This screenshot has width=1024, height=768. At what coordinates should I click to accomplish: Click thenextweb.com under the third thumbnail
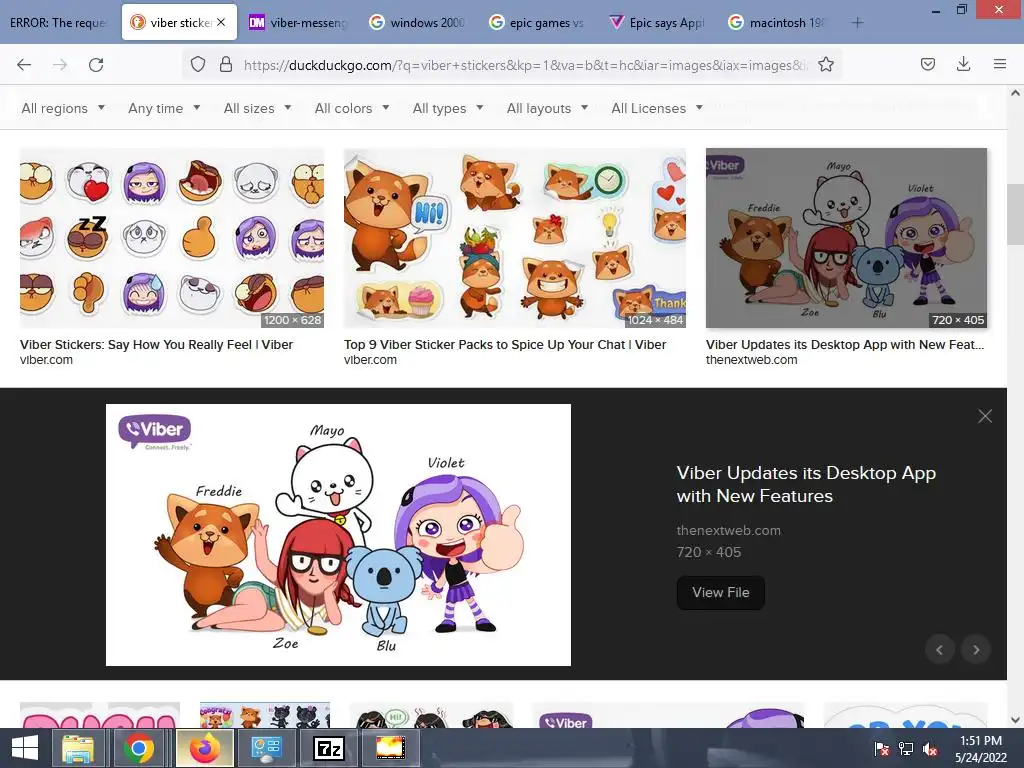[x=752, y=360]
